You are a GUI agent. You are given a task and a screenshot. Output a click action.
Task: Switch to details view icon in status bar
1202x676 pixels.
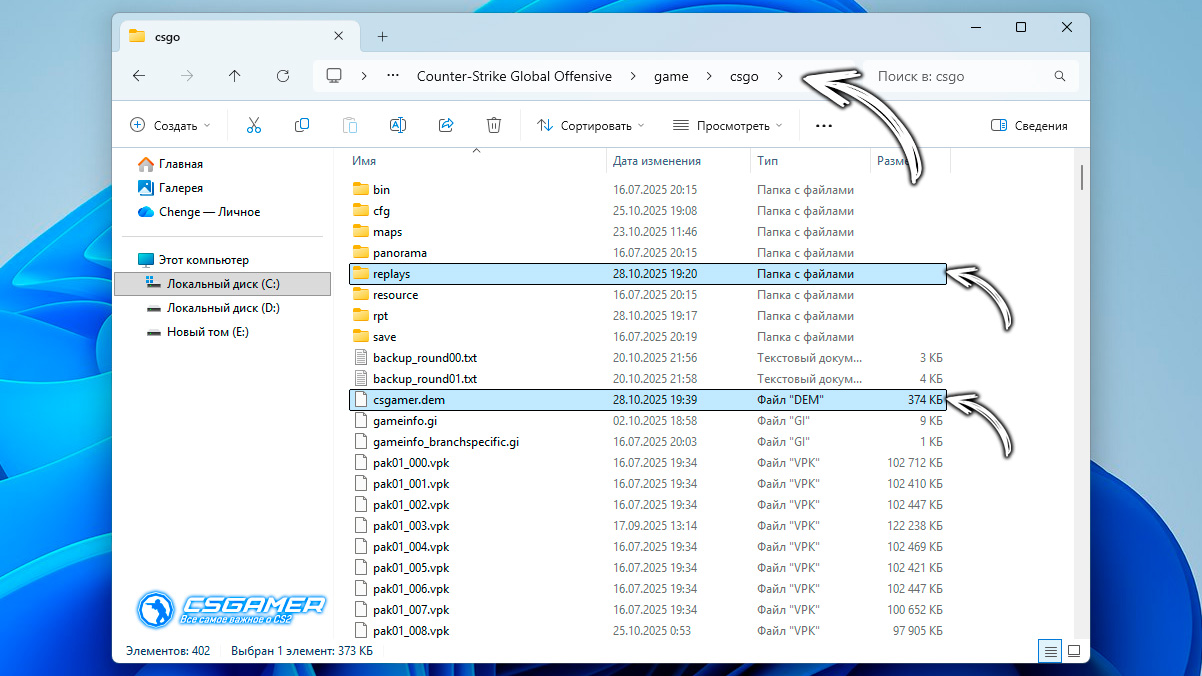click(x=1050, y=651)
